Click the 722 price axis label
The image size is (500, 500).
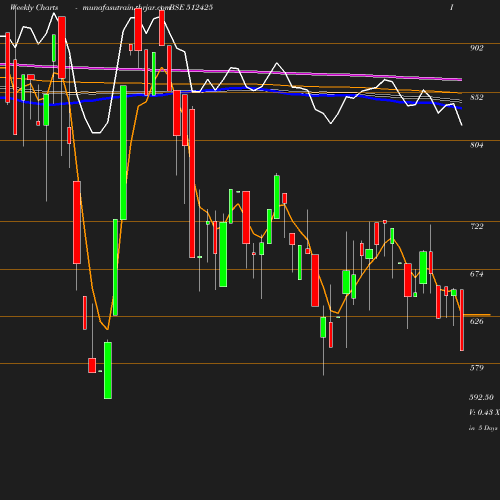click(476, 226)
